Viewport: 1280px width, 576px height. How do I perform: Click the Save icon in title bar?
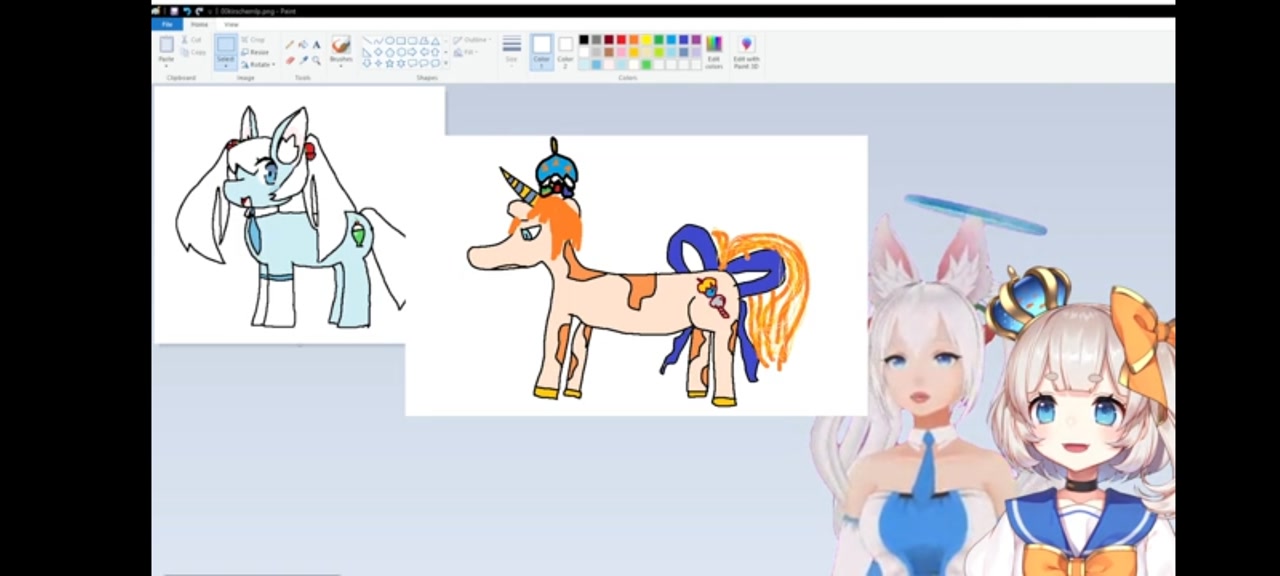(x=174, y=11)
